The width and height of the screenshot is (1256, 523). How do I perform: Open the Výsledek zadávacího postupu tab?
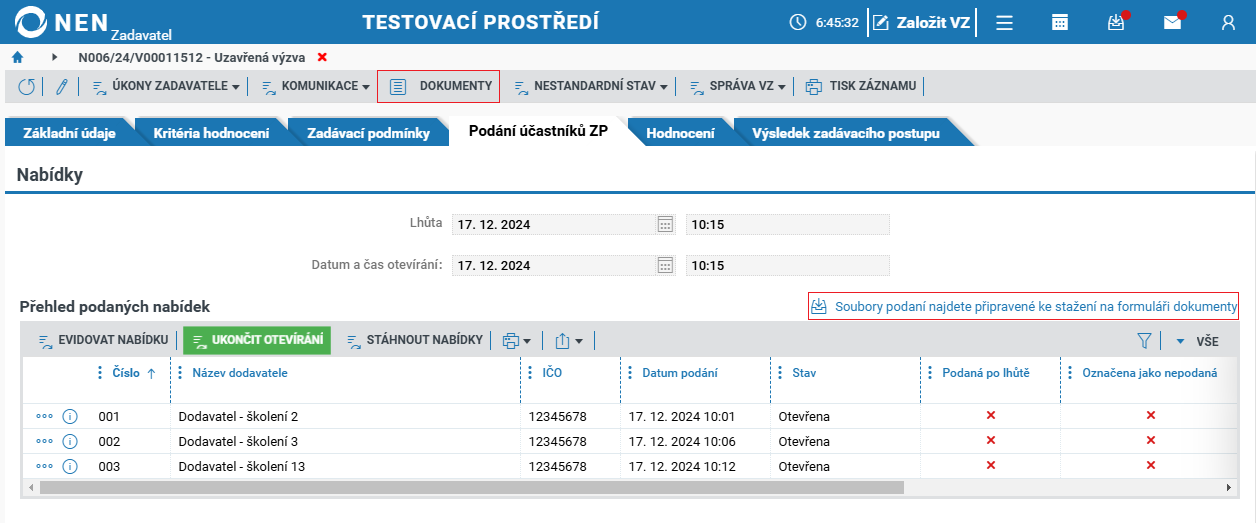point(846,133)
